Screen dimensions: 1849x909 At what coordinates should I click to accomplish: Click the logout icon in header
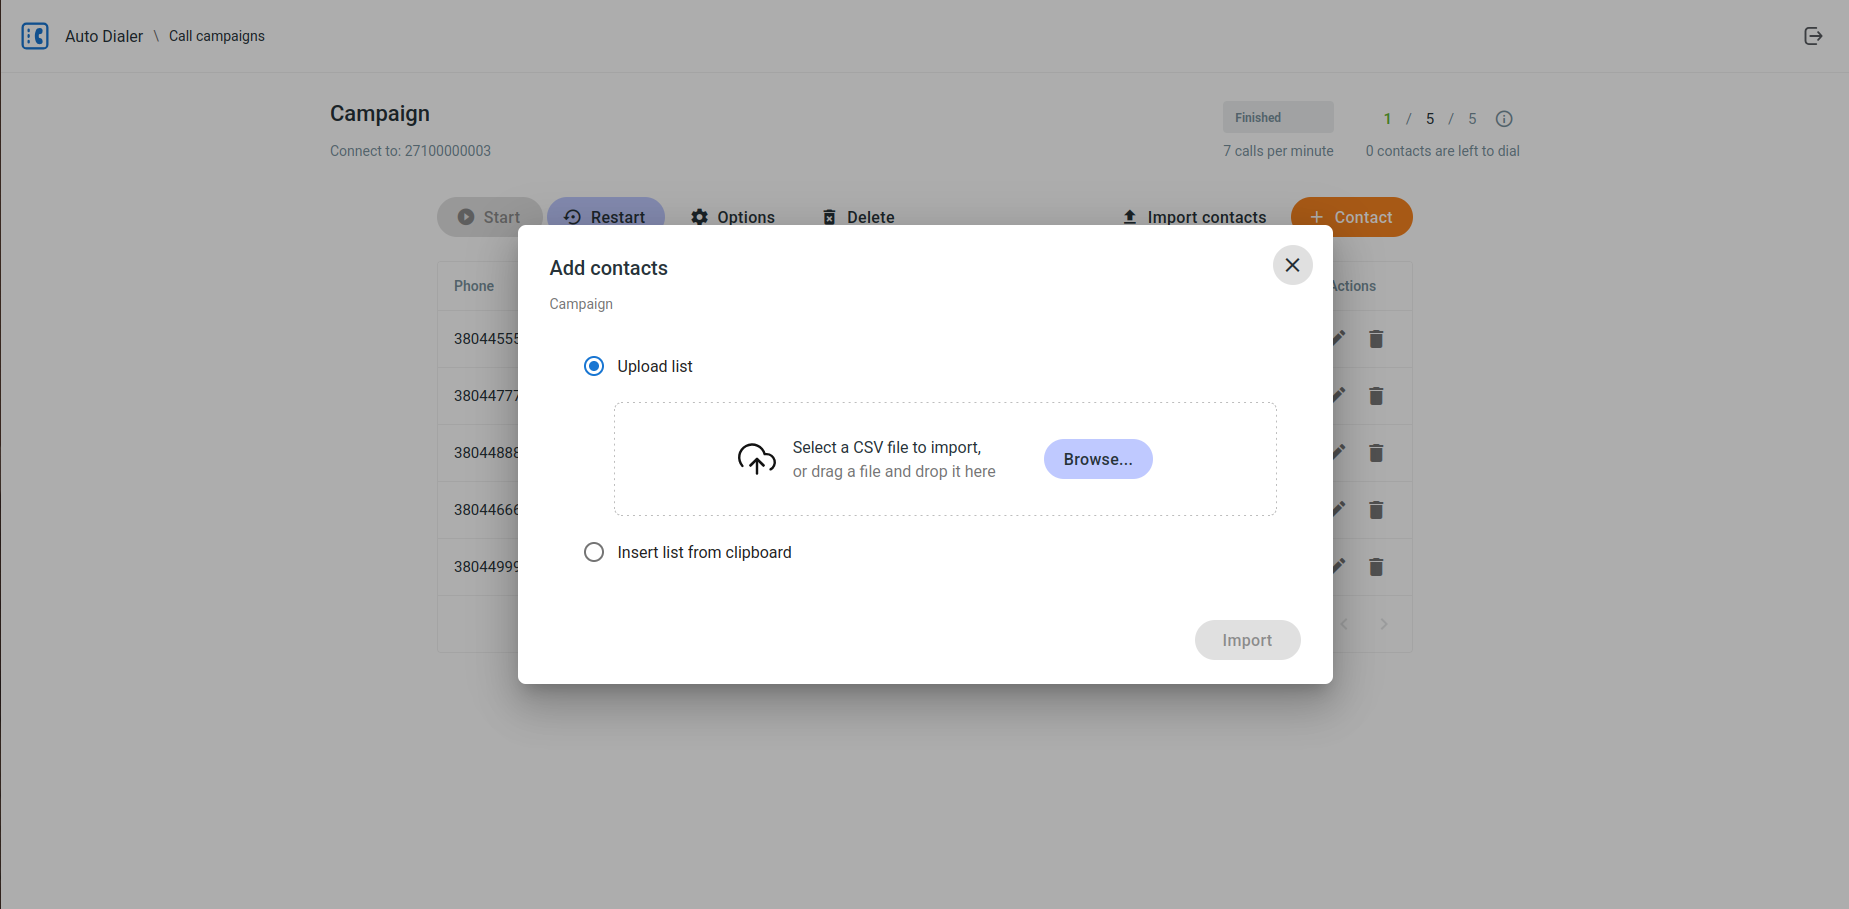coord(1813,36)
